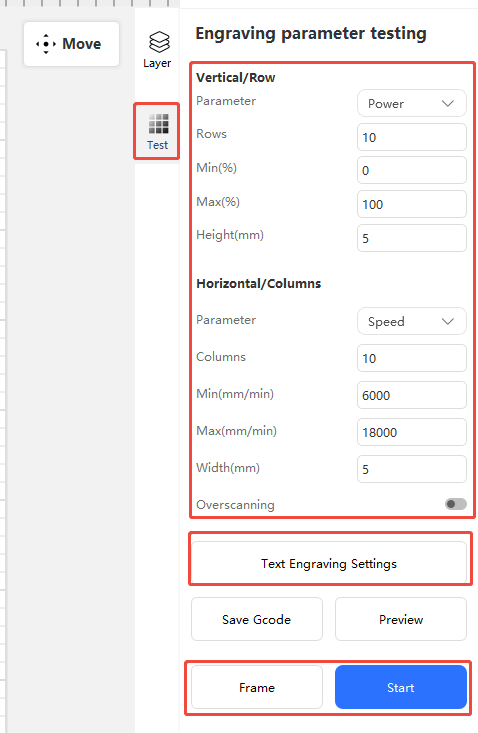Click the Columns count field

pos(412,358)
